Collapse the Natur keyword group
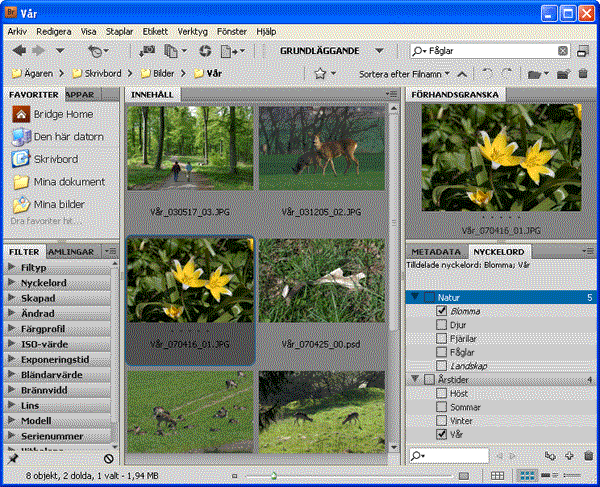The image size is (600, 487). (415, 298)
